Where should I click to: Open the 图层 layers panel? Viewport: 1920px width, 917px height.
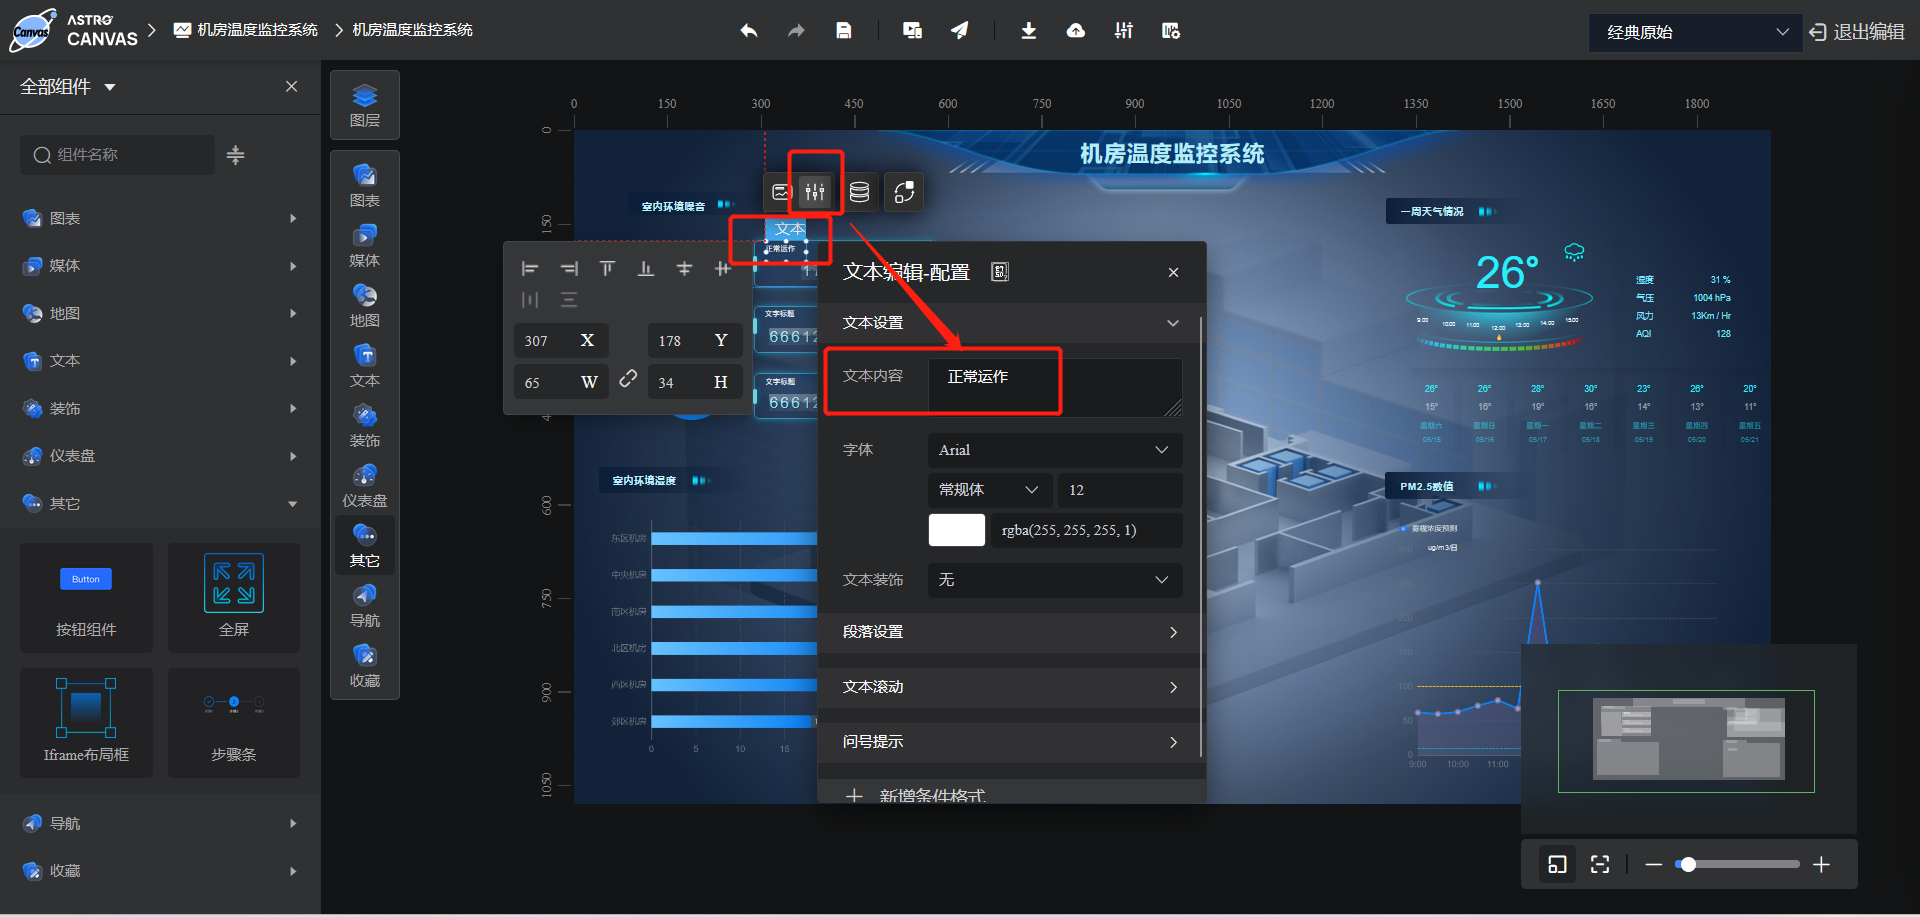click(x=365, y=105)
